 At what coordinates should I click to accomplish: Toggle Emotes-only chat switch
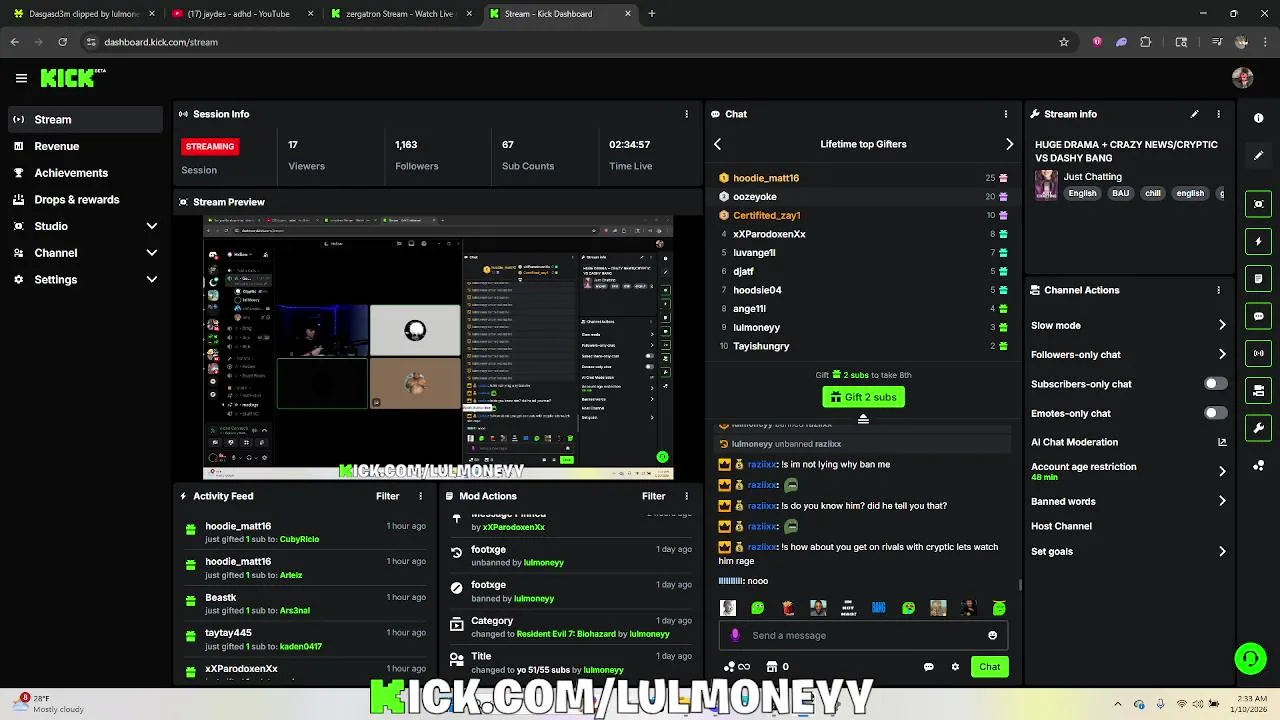(x=1215, y=413)
